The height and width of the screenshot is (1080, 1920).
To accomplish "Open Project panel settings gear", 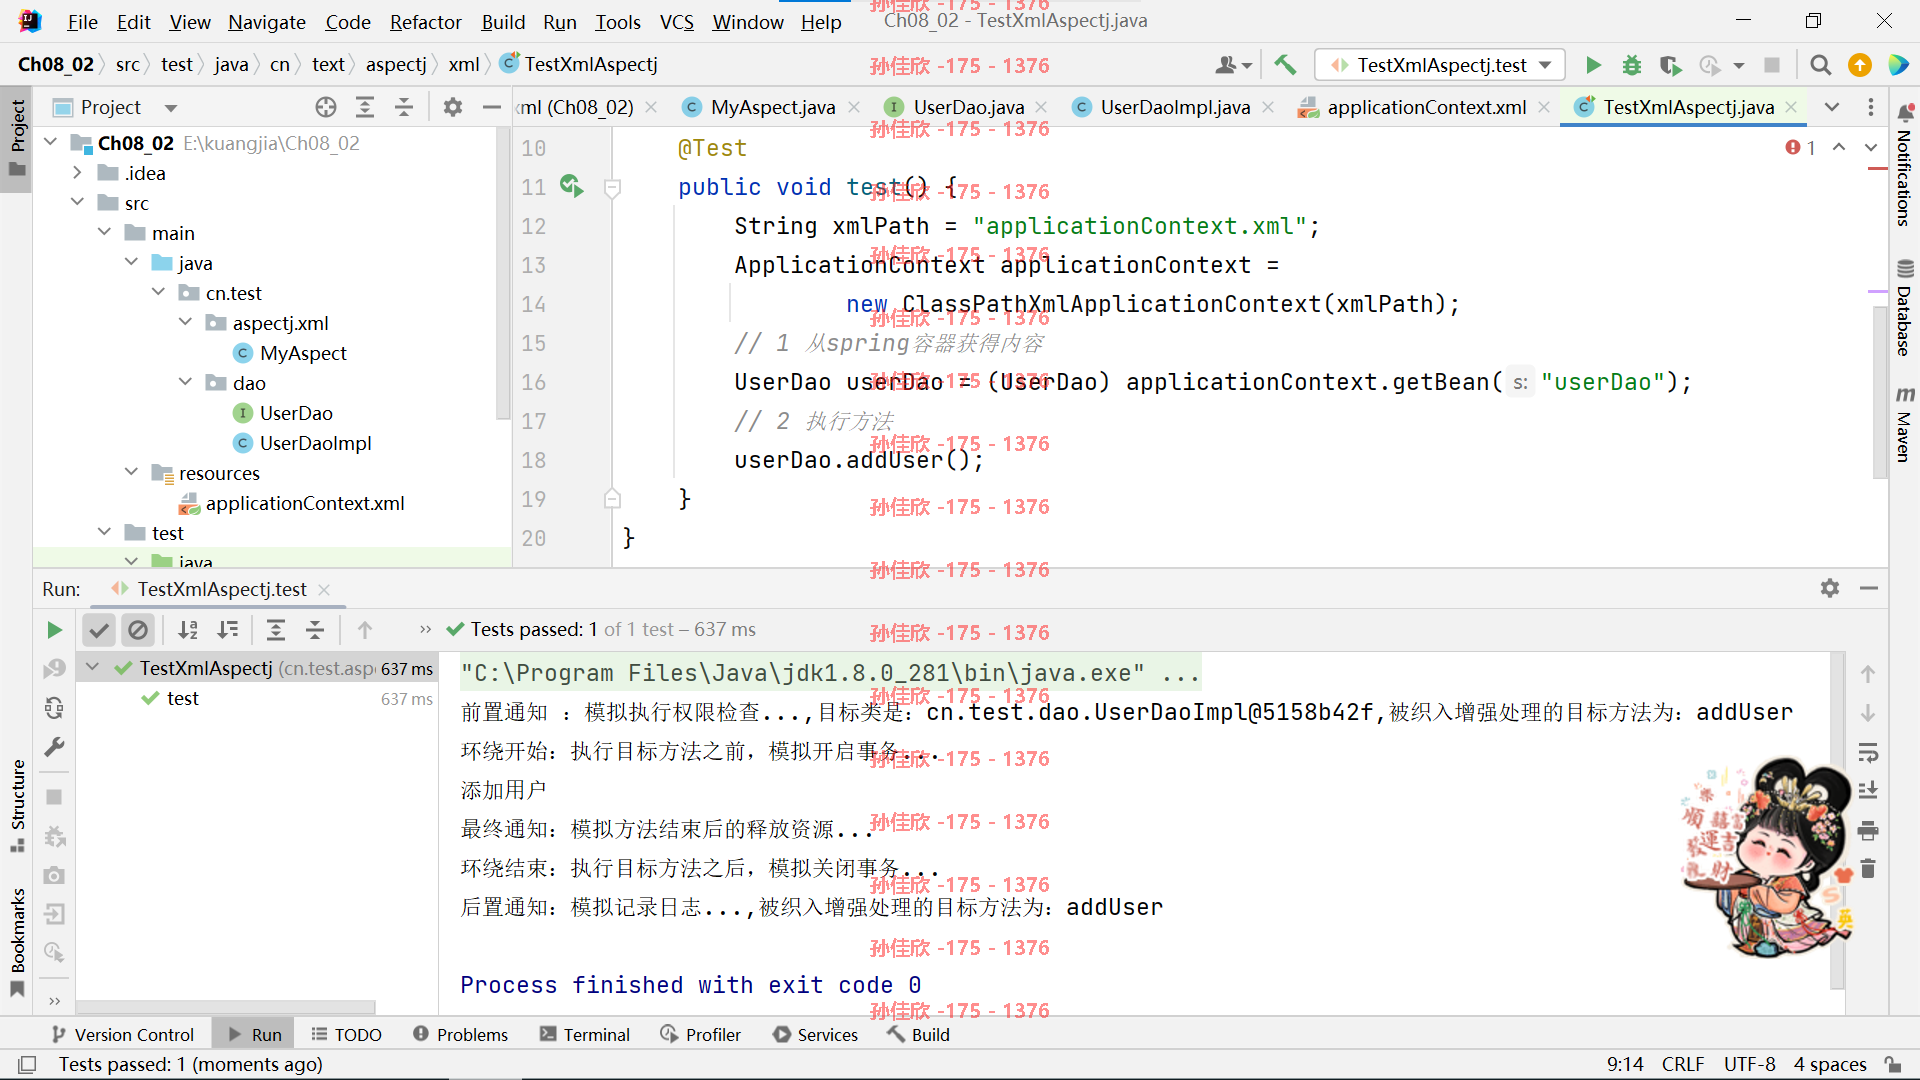I will pyautogui.click(x=453, y=107).
